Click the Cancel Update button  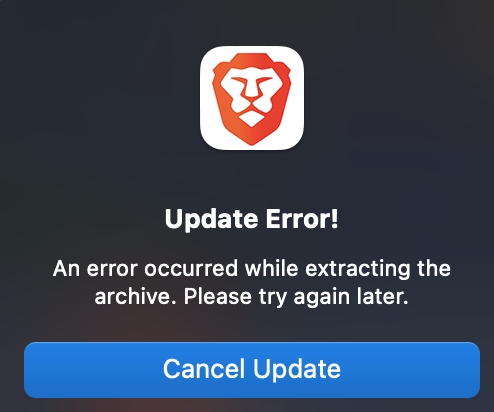tap(252, 370)
